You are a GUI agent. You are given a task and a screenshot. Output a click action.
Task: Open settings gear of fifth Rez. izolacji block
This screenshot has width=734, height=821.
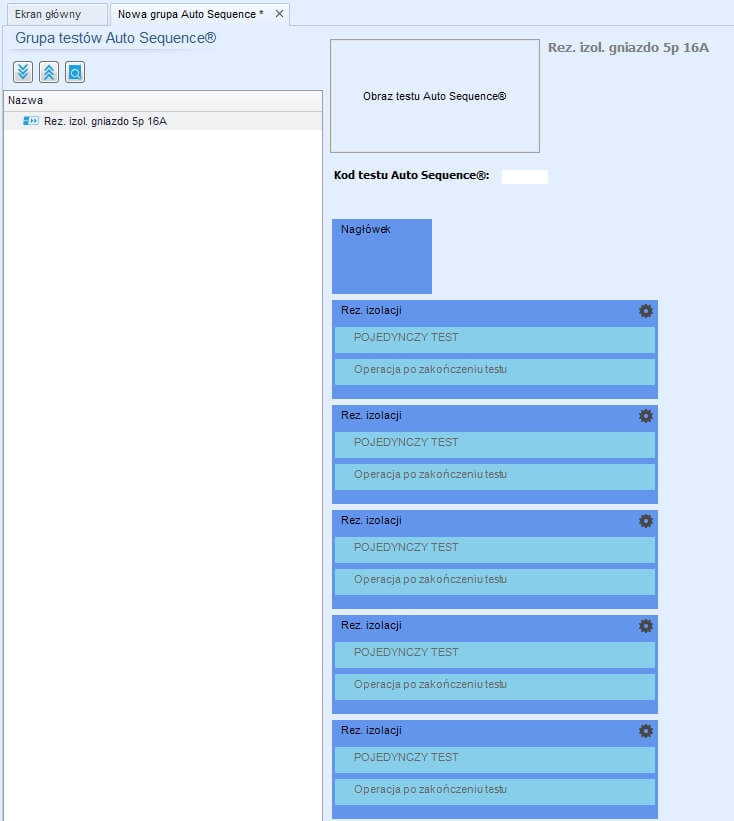(645, 731)
